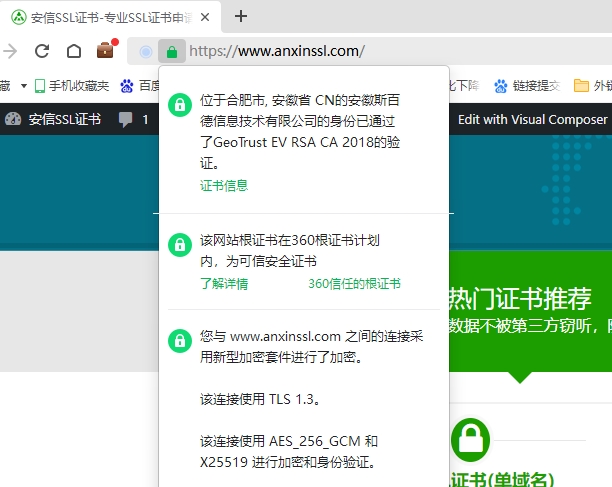Open the 证书信息 link

[224, 185]
